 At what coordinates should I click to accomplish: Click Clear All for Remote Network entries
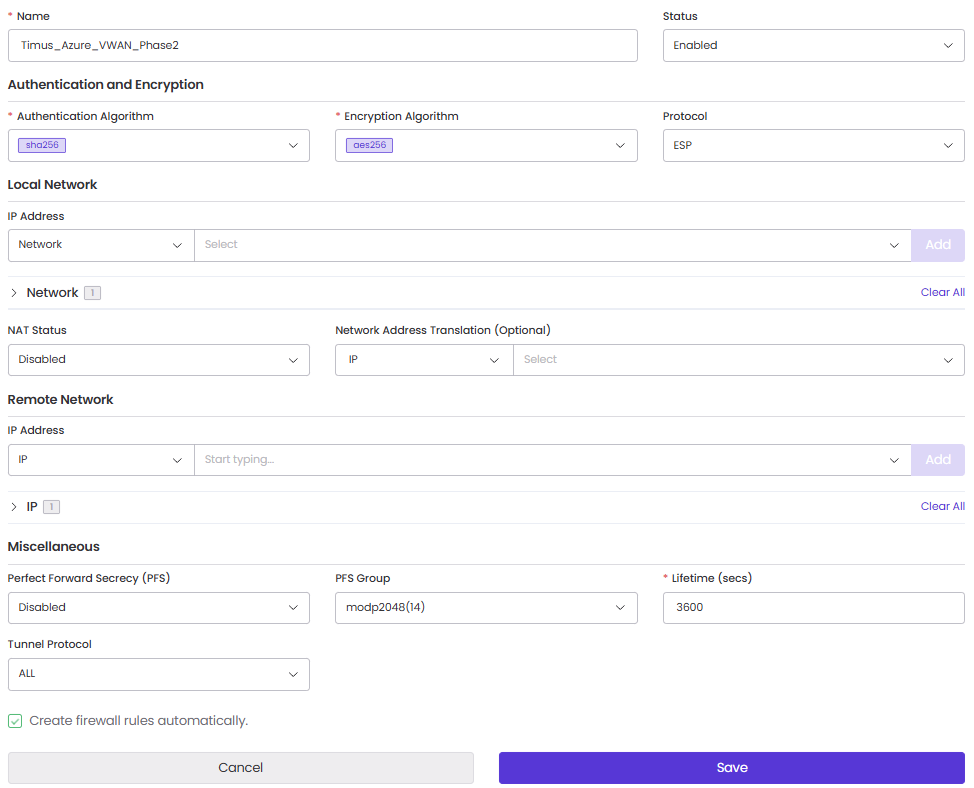[942, 506]
